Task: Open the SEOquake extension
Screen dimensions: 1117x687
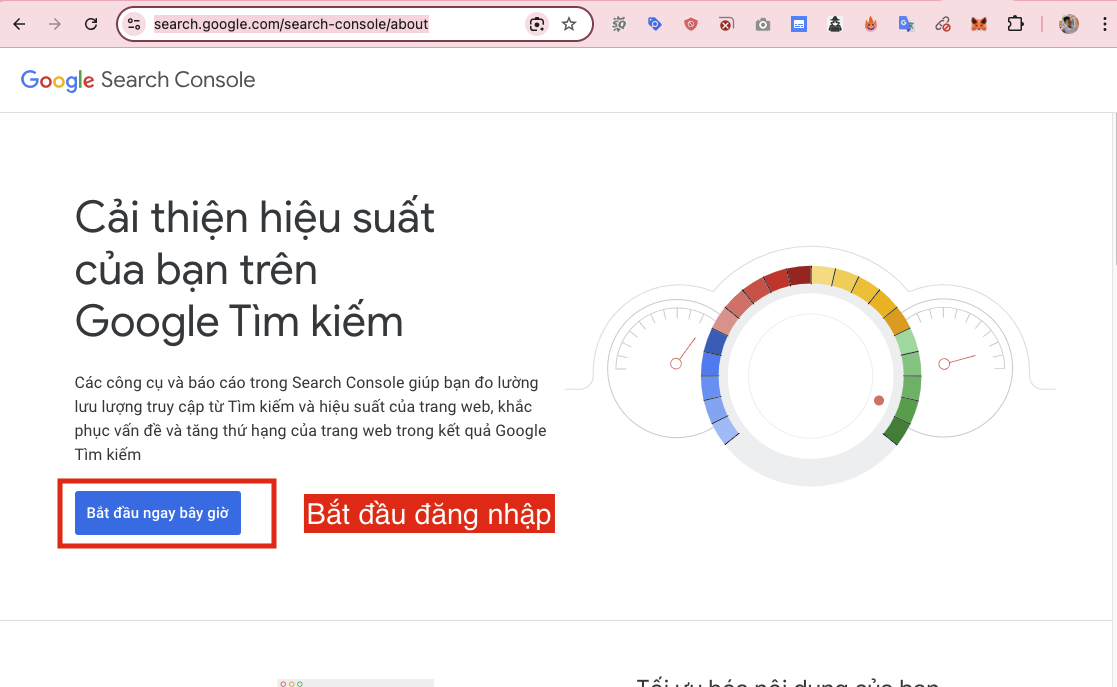Action: tap(618, 24)
